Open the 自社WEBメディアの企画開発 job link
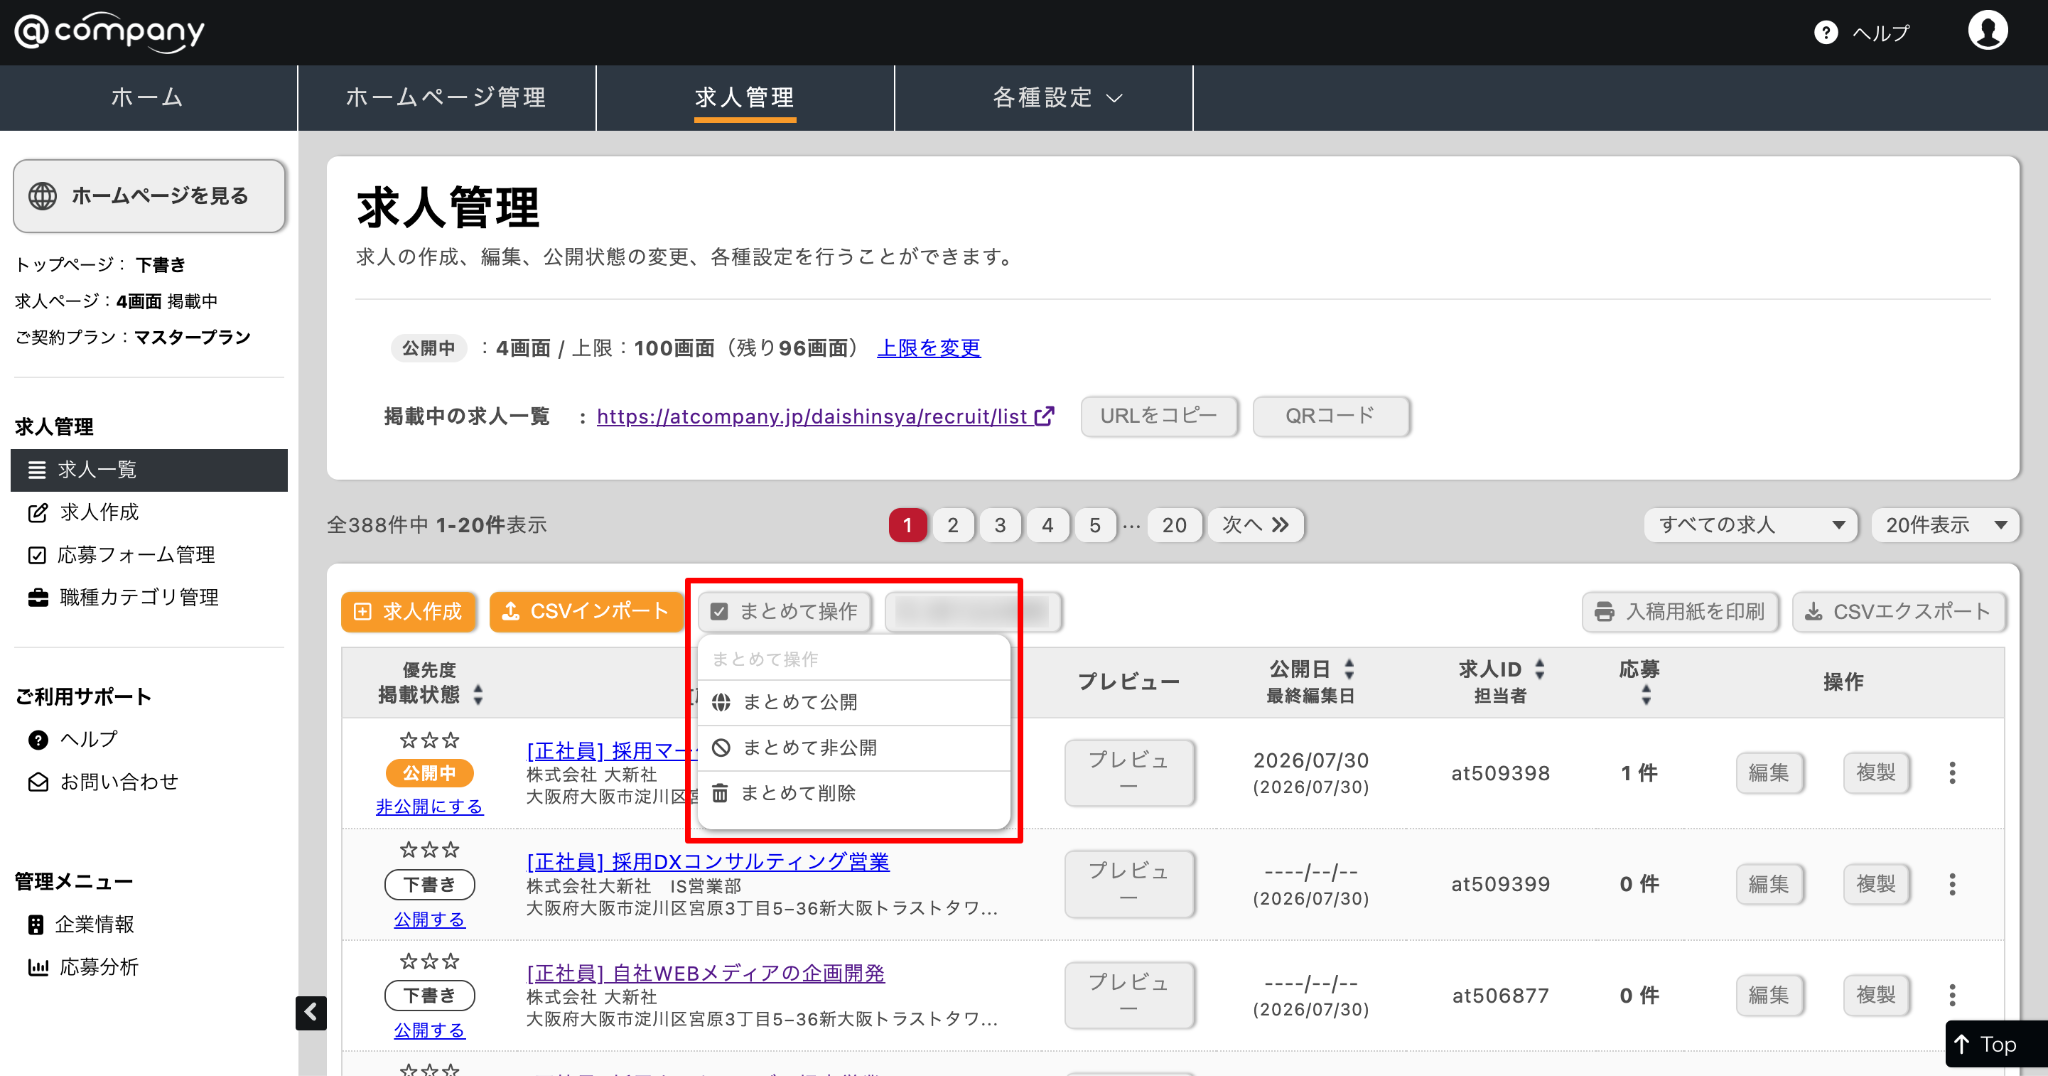Screen dimensions: 2048x1076 pos(706,973)
